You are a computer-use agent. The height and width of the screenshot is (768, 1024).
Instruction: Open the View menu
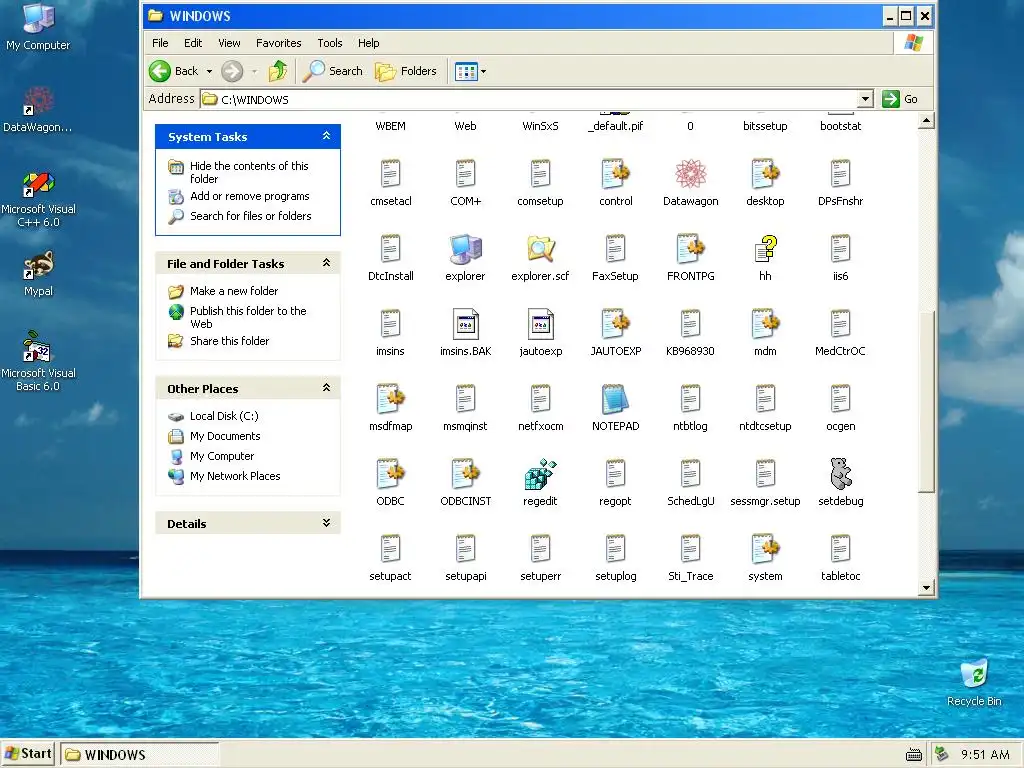point(229,43)
